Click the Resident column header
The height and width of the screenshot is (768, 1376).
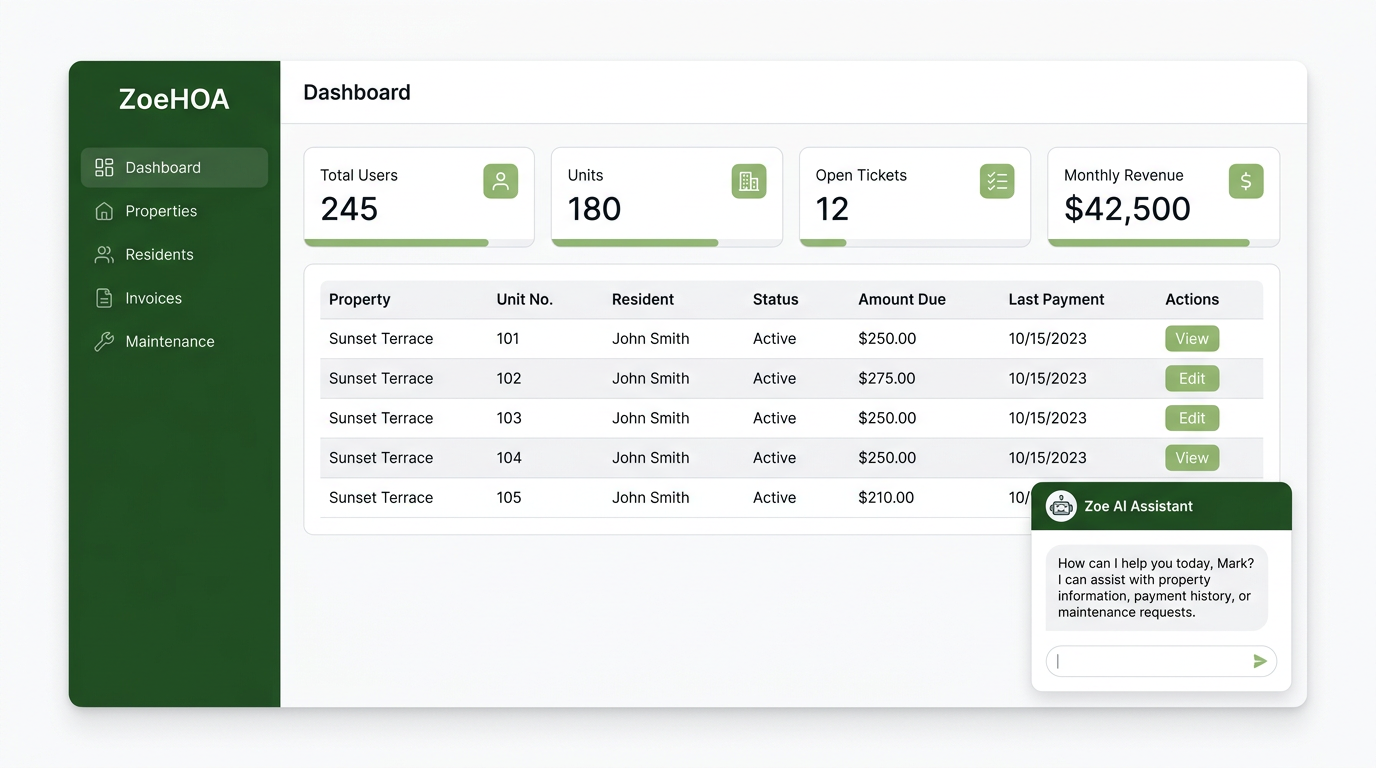click(643, 299)
